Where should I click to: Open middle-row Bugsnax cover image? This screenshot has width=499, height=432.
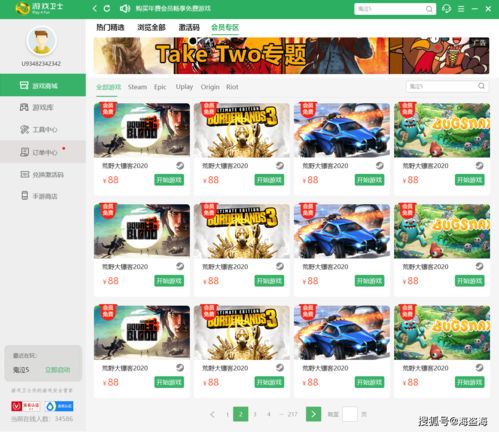(x=442, y=231)
